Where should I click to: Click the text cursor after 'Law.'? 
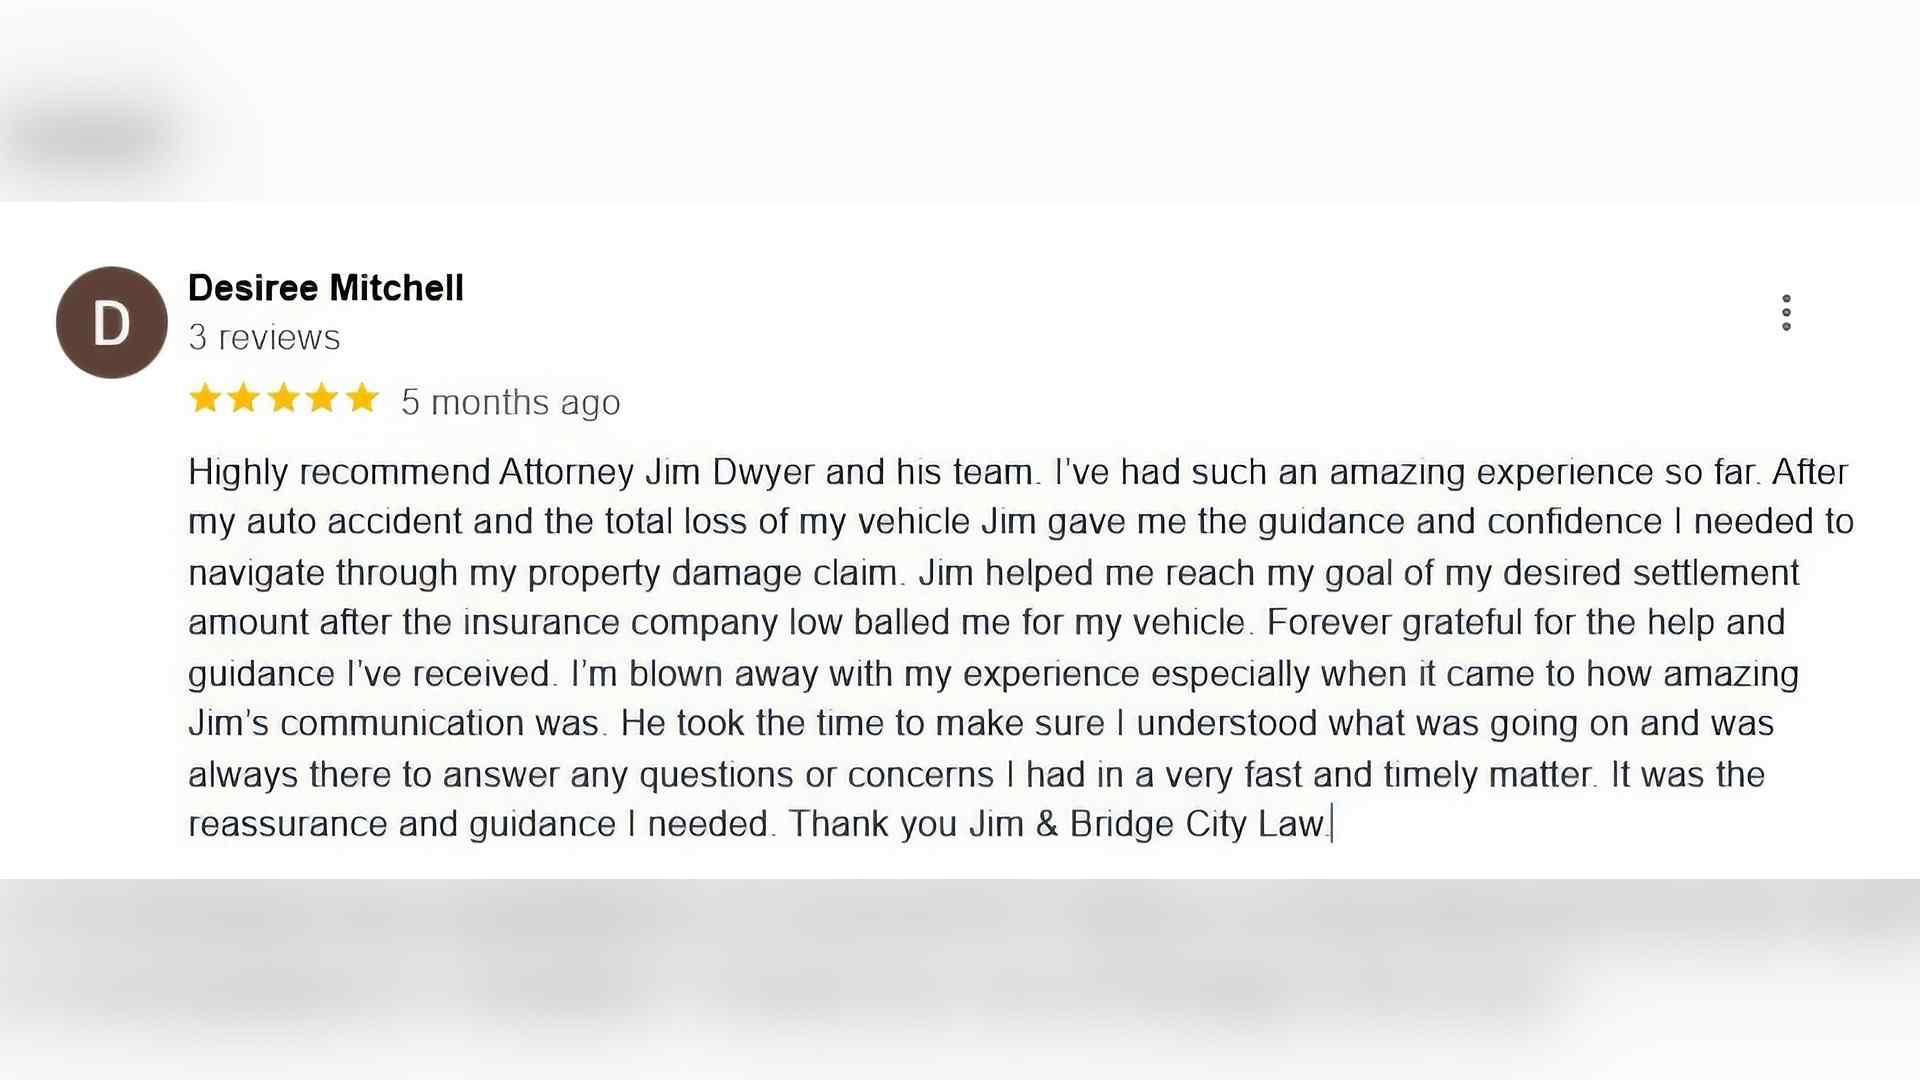coord(1332,824)
